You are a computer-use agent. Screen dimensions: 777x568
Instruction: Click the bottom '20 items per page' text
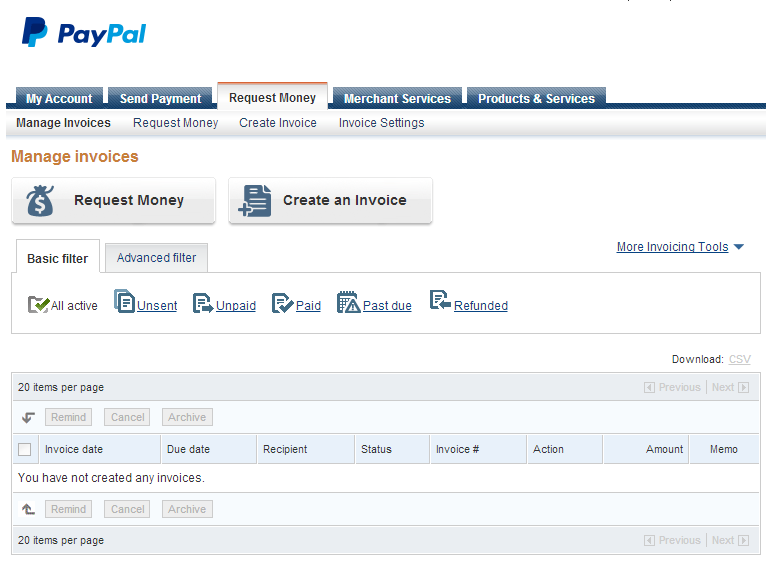pos(61,540)
